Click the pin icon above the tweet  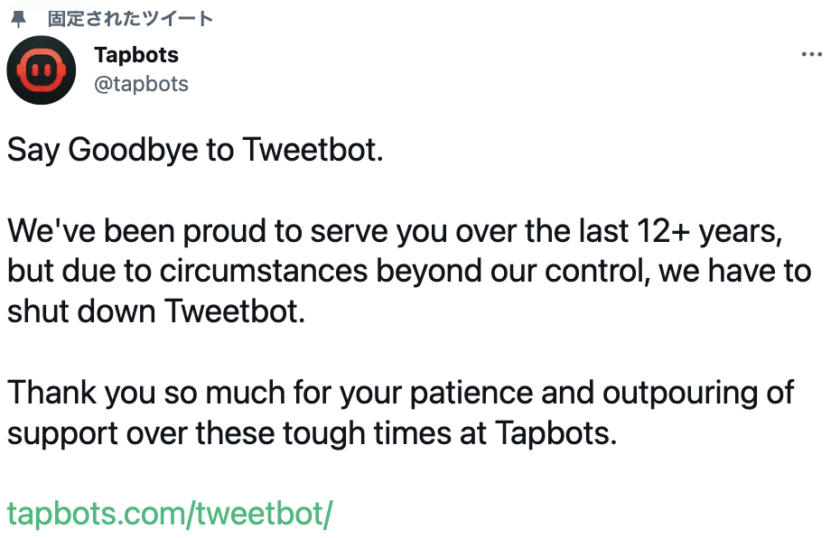tap(19, 19)
